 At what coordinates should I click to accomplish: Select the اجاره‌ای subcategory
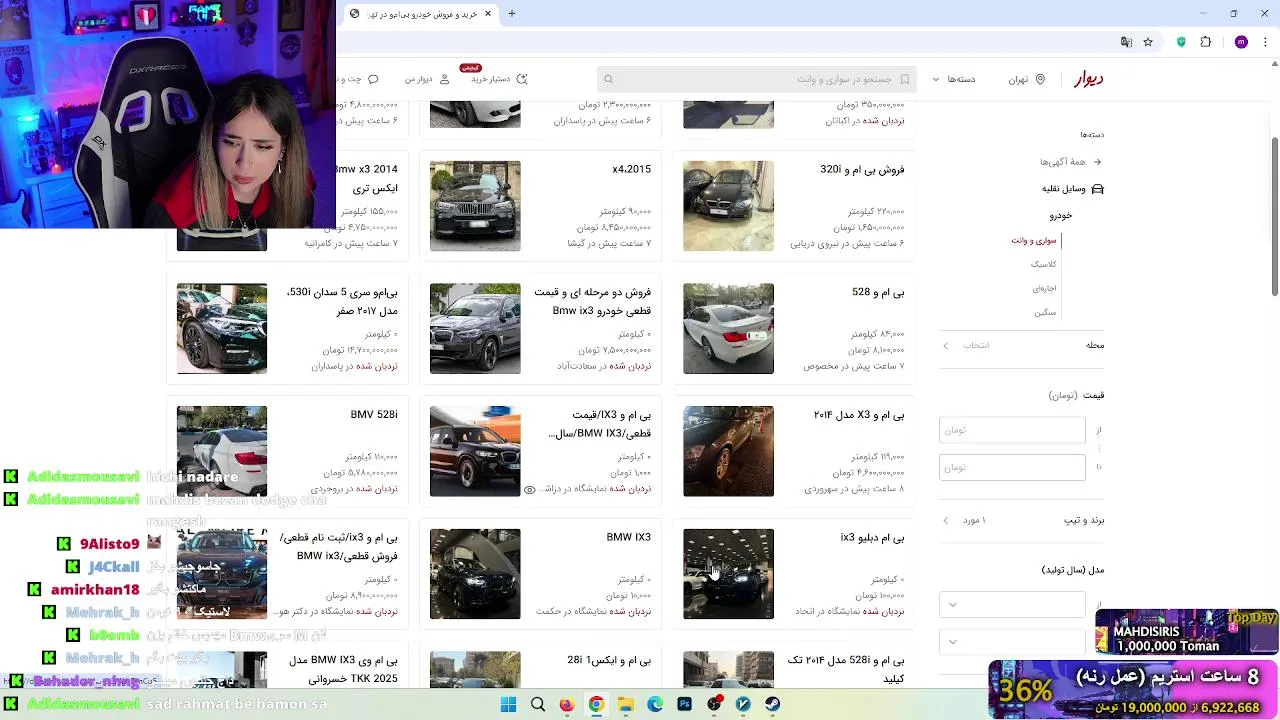(1044, 288)
